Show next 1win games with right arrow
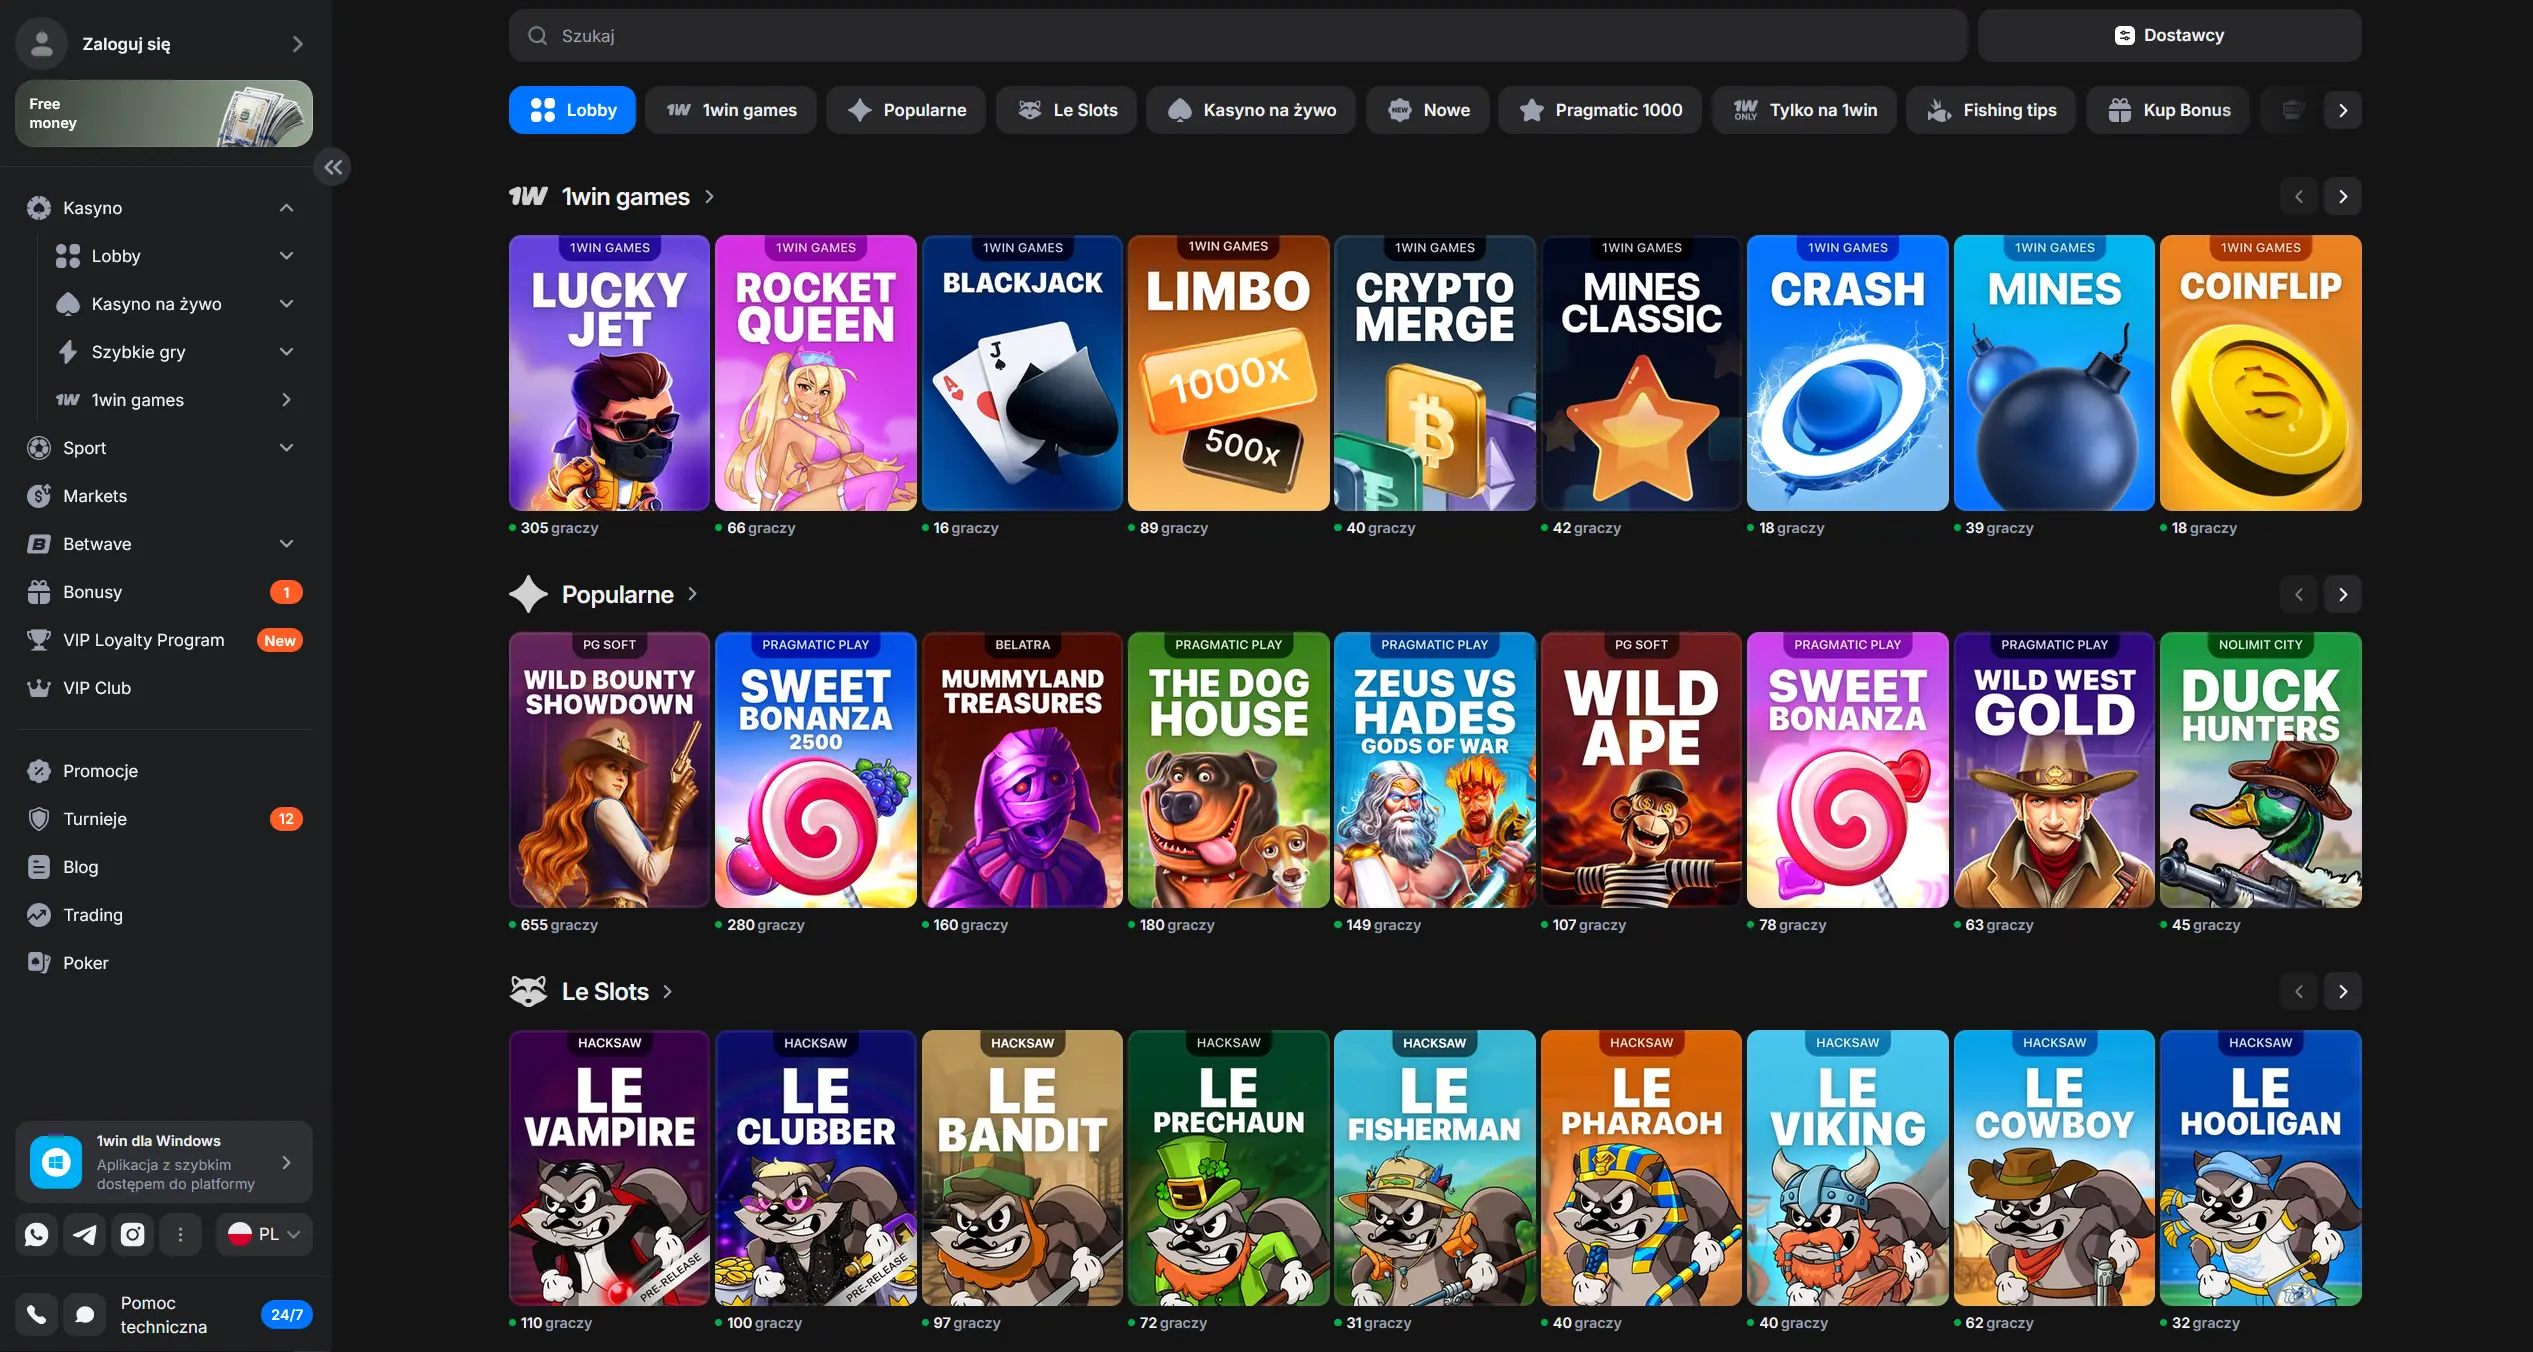Image resolution: width=2533 pixels, height=1352 pixels. click(2343, 197)
